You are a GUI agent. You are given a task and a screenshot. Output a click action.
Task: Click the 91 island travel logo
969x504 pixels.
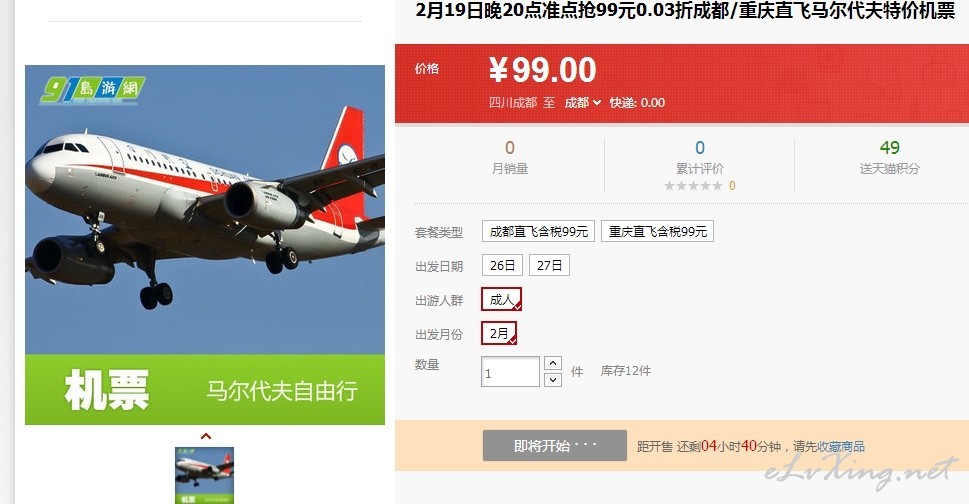pyautogui.click(x=93, y=90)
